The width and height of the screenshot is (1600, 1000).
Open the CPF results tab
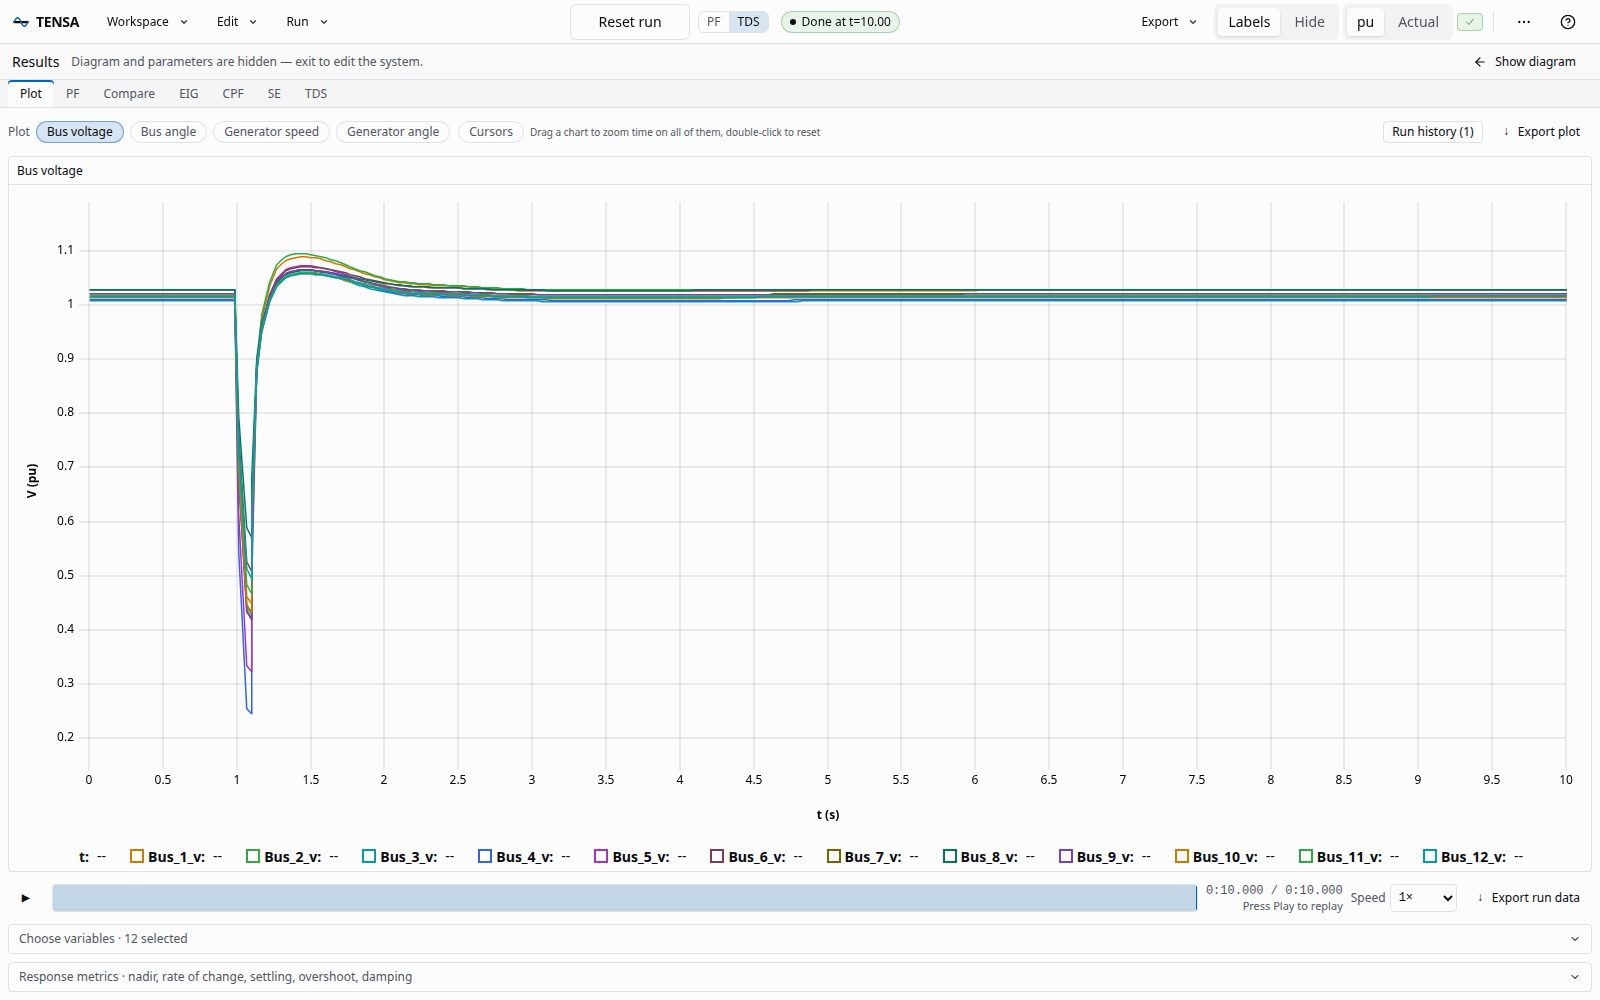[x=233, y=94]
